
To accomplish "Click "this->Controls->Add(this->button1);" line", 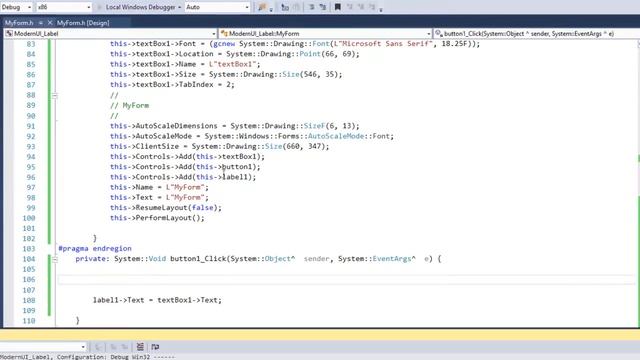I will tap(185, 167).
